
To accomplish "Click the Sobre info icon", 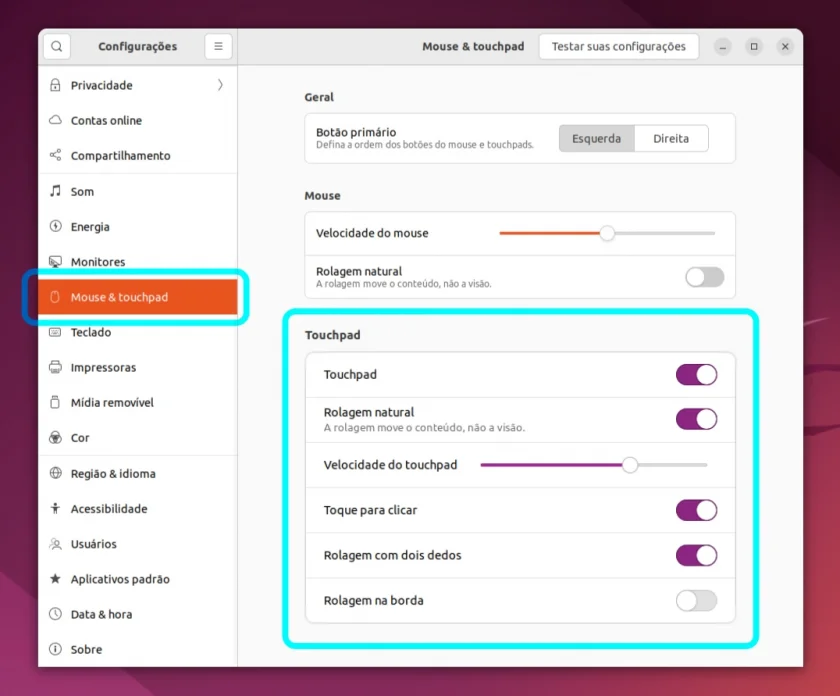I will (55, 649).
